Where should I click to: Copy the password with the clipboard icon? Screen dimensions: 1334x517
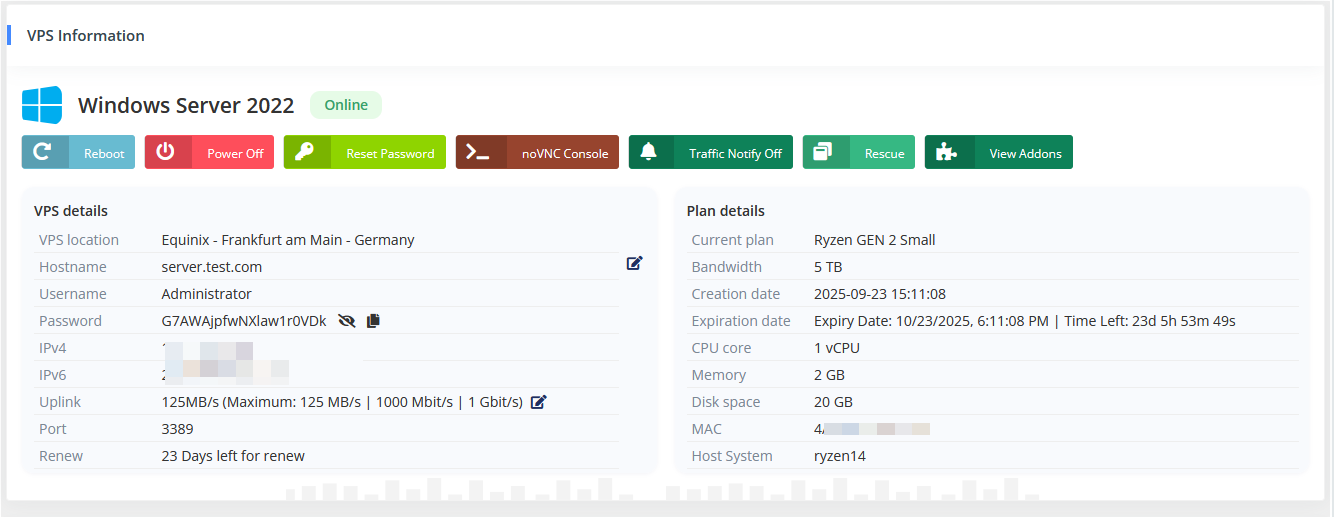373,321
